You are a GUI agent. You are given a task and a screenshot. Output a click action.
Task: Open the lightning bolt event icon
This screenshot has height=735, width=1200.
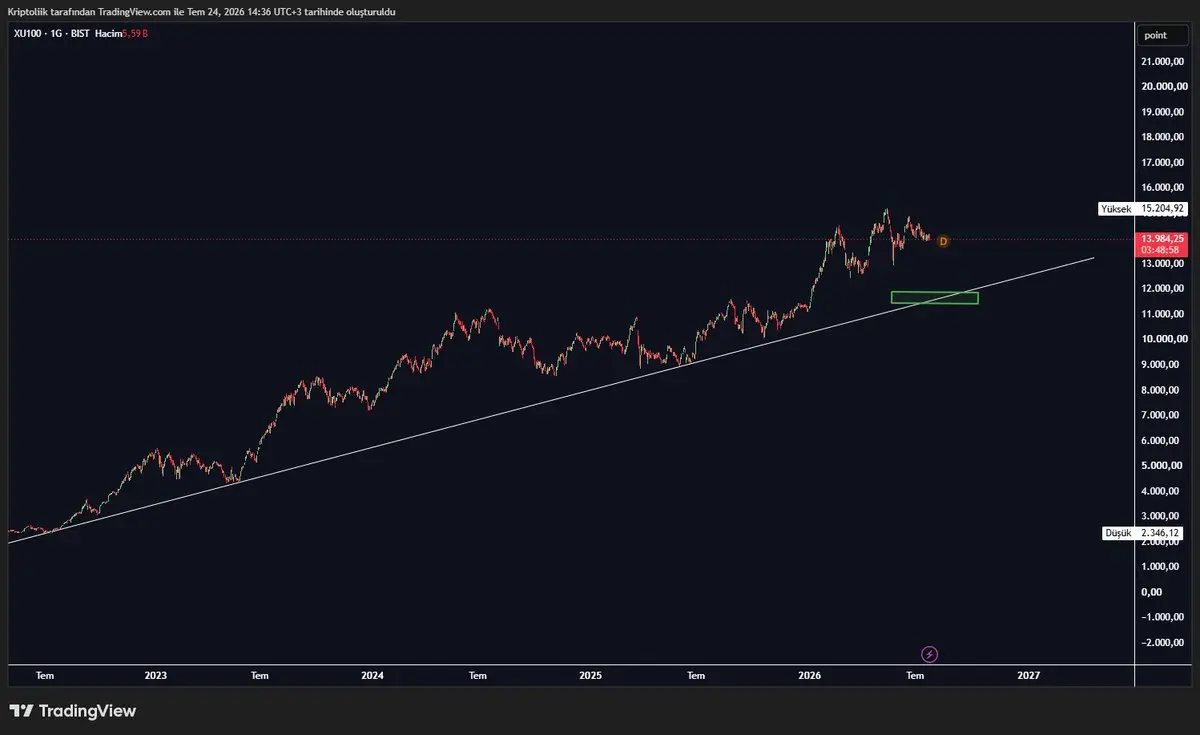click(930, 654)
